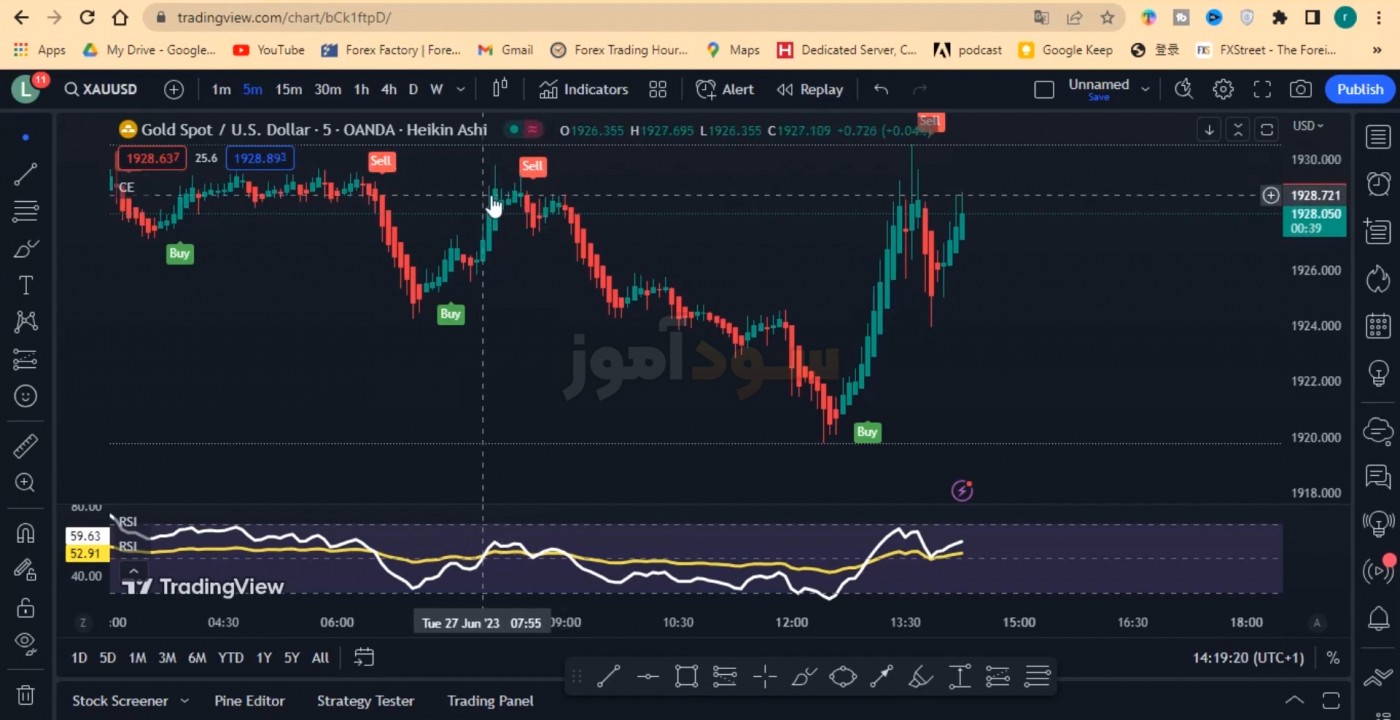This screenshot has width=1400, height=720.
Task: Open the notifications bell icon
Action: [x=1378, y=617]
